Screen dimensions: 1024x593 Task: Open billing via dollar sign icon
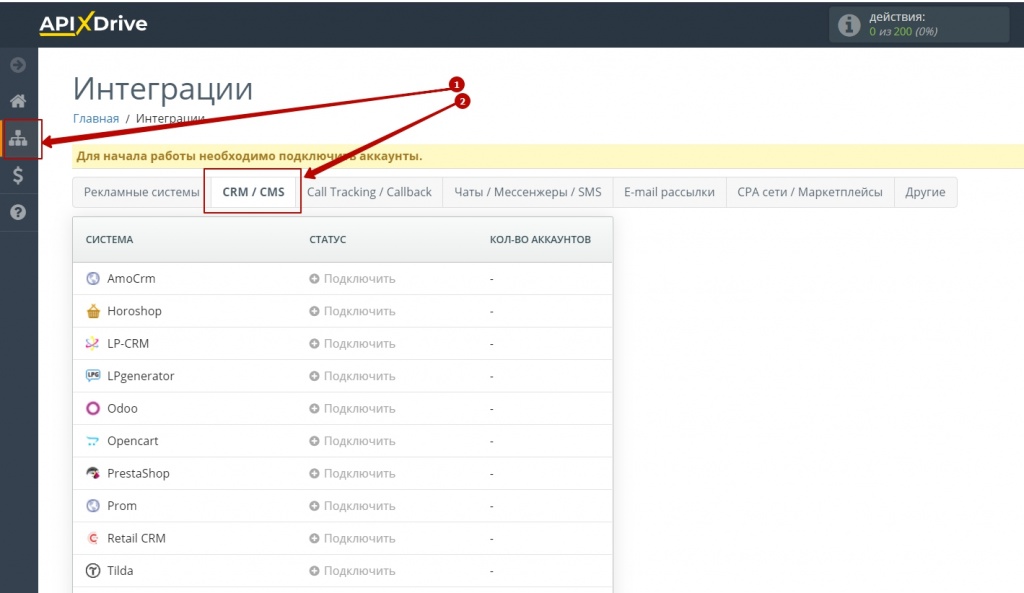[18, 175]
